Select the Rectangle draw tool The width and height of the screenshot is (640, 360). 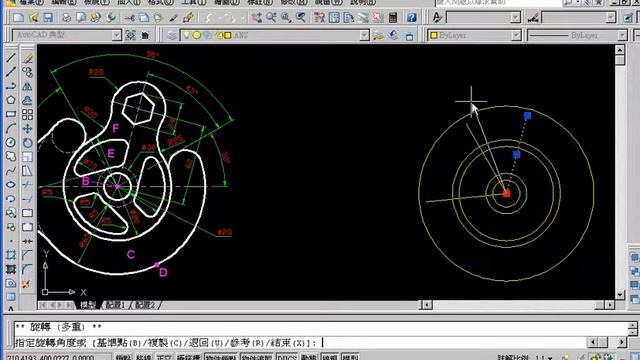(11, 114)
